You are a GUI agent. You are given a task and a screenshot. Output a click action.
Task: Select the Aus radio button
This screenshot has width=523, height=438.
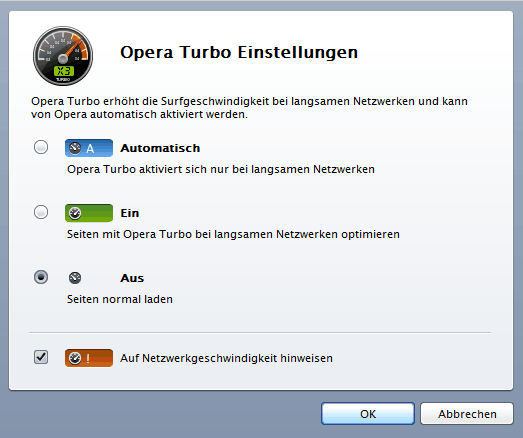[41, 277]
